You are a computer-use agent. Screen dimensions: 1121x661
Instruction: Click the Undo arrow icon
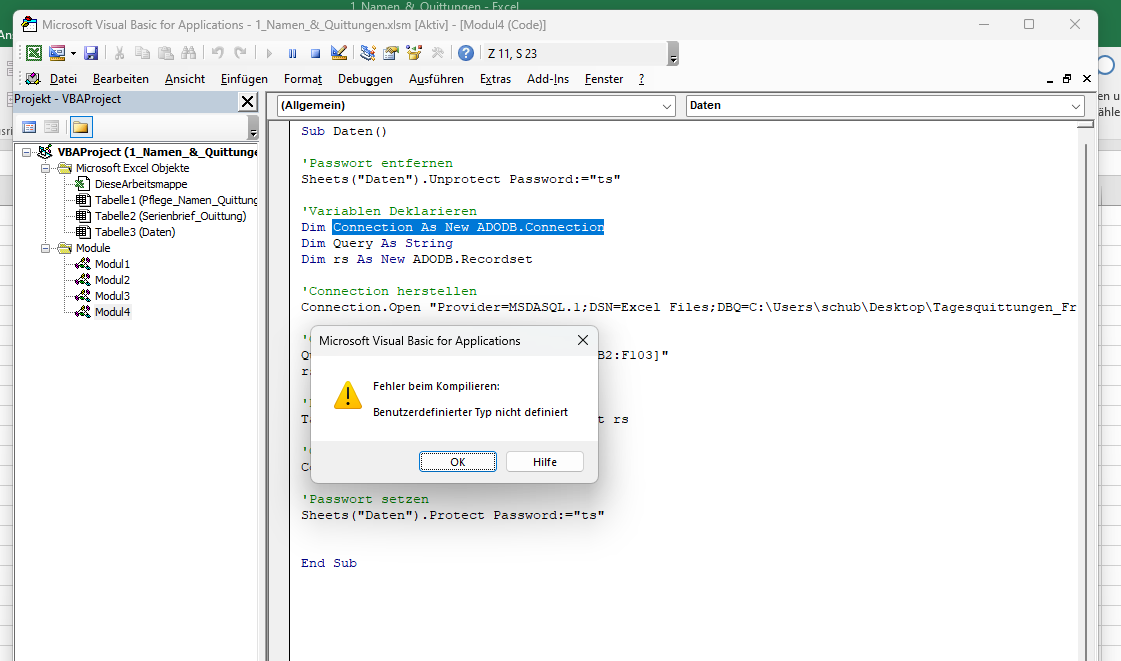coord(217,53)
